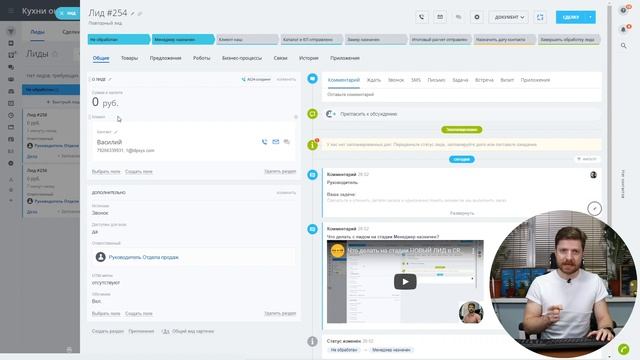Close the lead slider with blue ЛИД tab

pyautogui.click(x=68, y=13)
